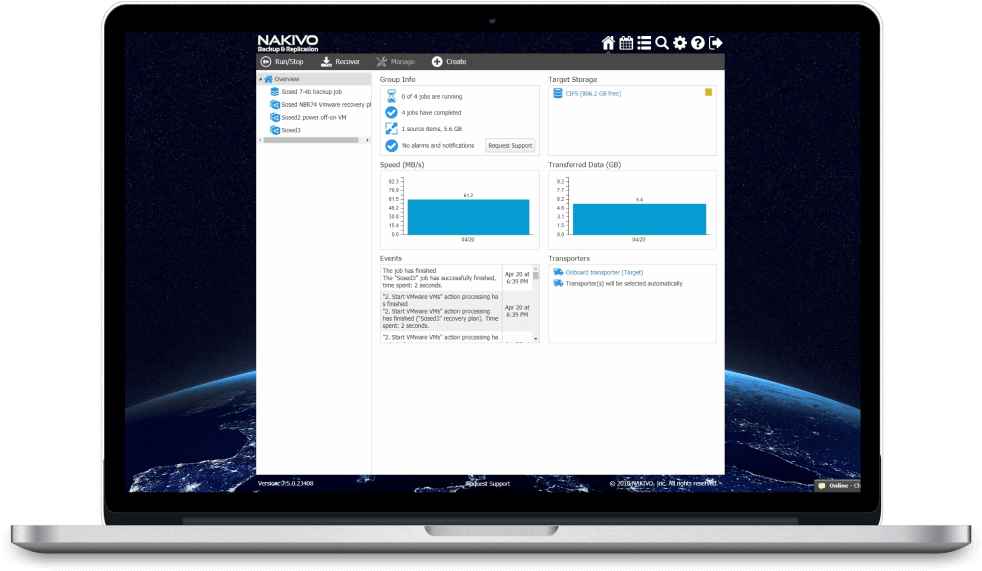The width and height of the screenshot is (982, 571).
Task: Click the first 'Apr 20 at 6:39 PM' timestamp
Action: [517, 278]
